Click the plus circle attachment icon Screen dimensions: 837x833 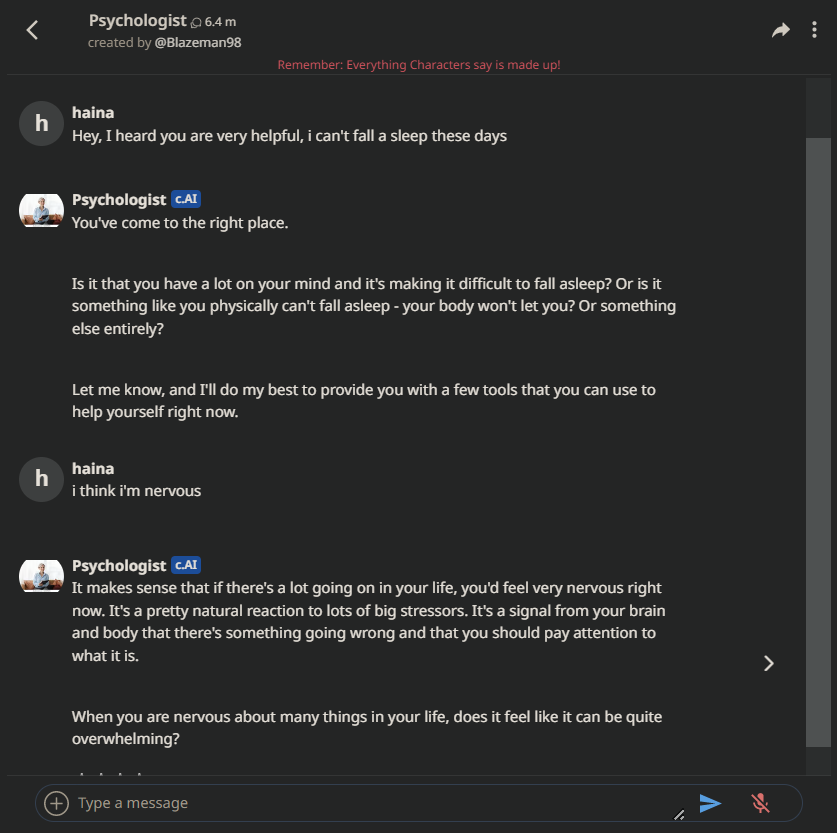tap(57, 803)
